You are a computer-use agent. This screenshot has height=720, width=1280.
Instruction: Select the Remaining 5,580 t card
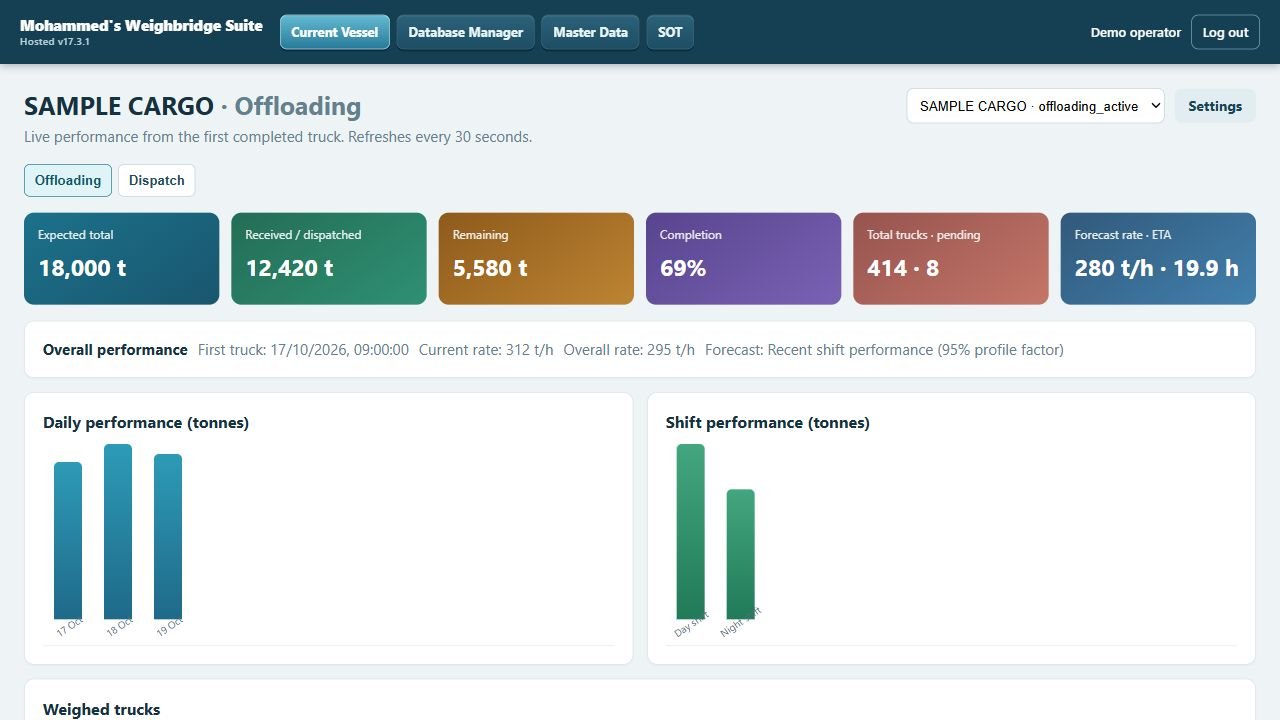pyautogui.click(x=536, y=258)
